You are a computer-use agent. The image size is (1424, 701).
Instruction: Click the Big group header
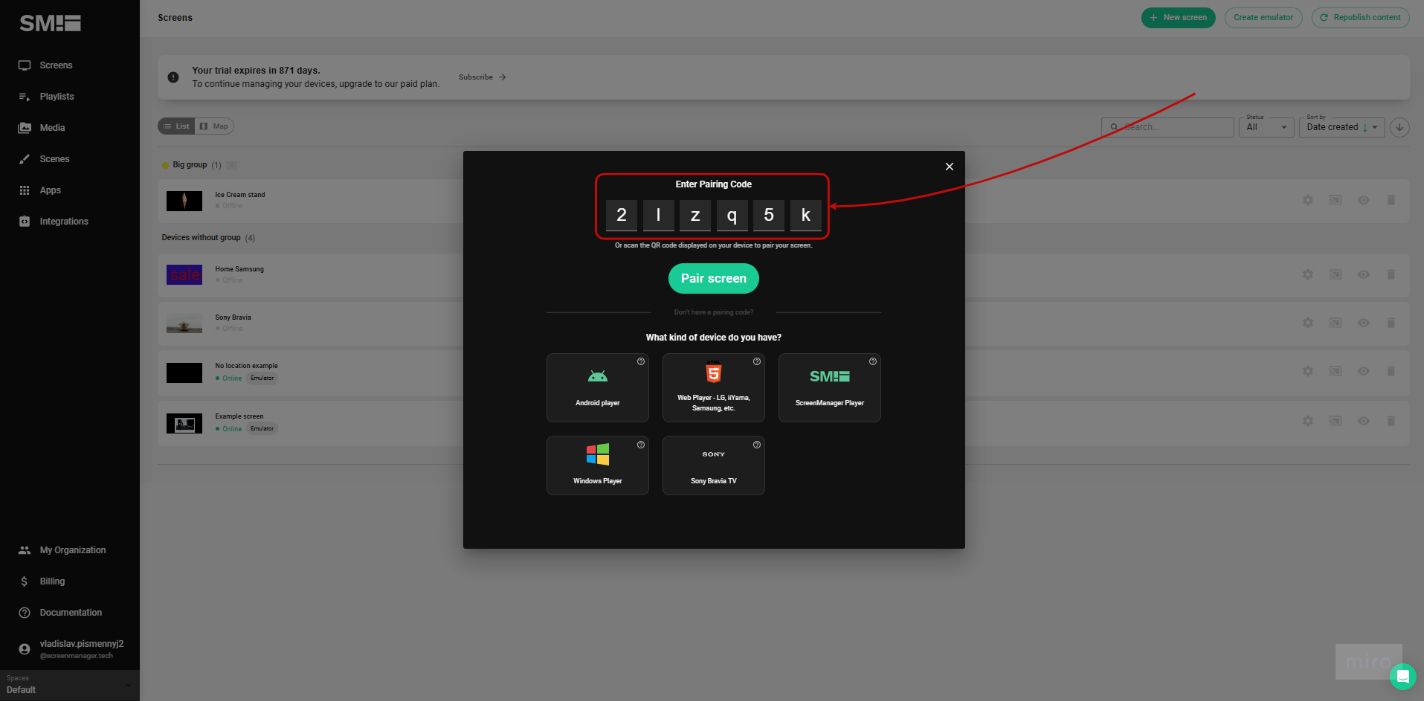click(190, 165)
